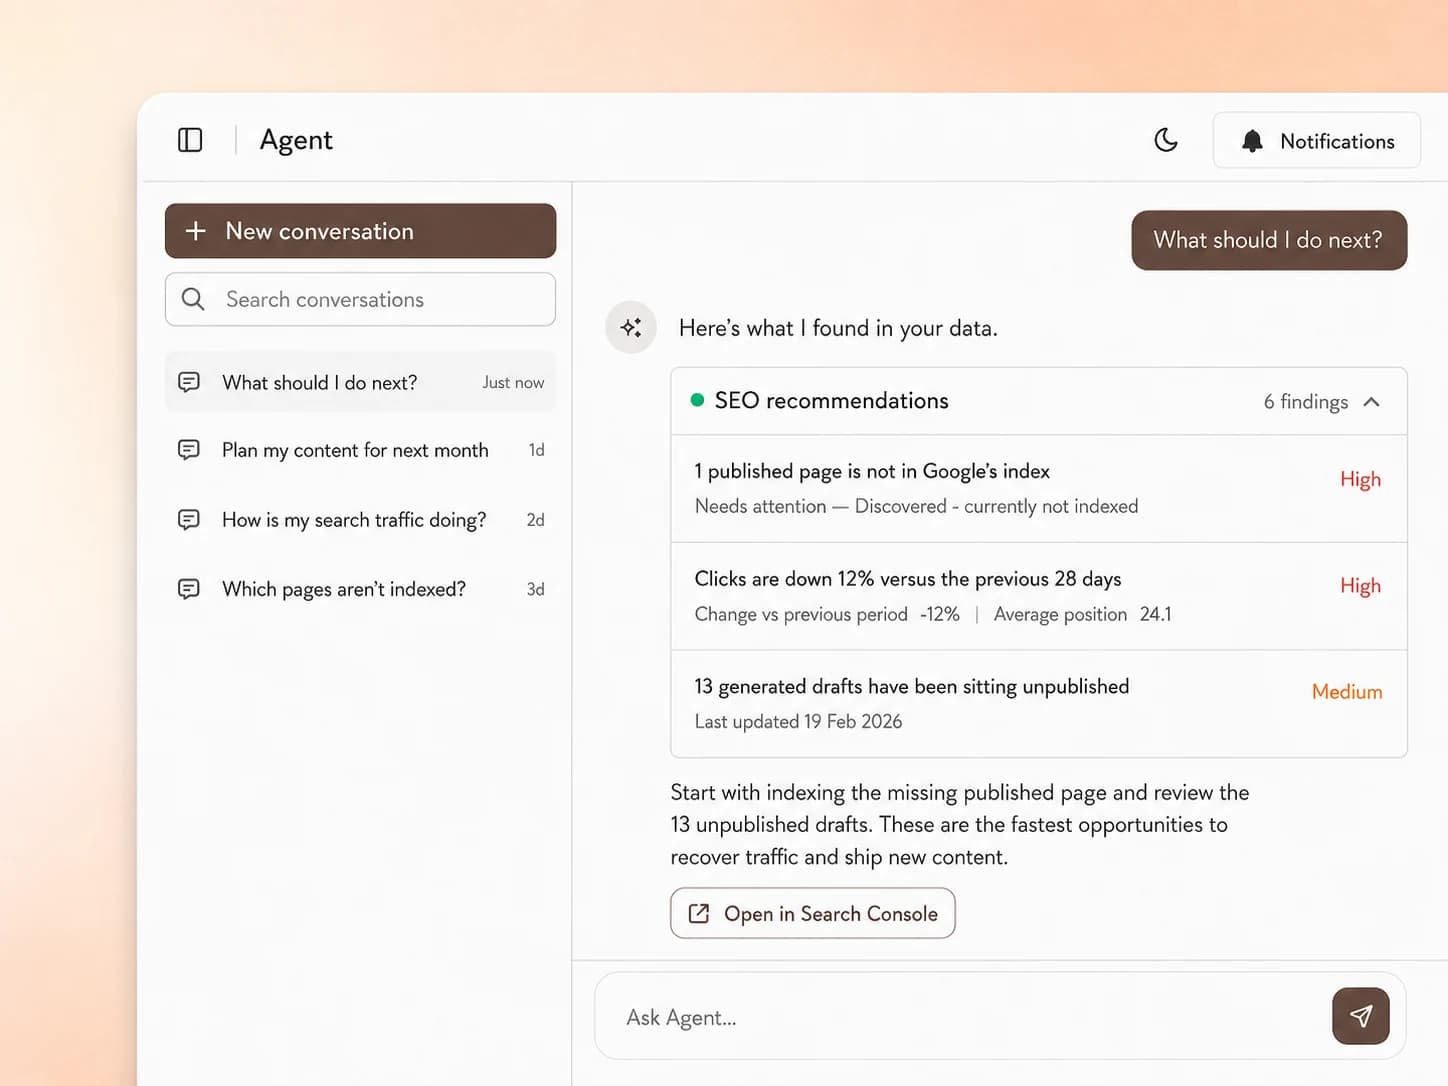1448x1086 pixels.
Task: Click 'Here's what I found in your data.' text
Action: [838, 328]
